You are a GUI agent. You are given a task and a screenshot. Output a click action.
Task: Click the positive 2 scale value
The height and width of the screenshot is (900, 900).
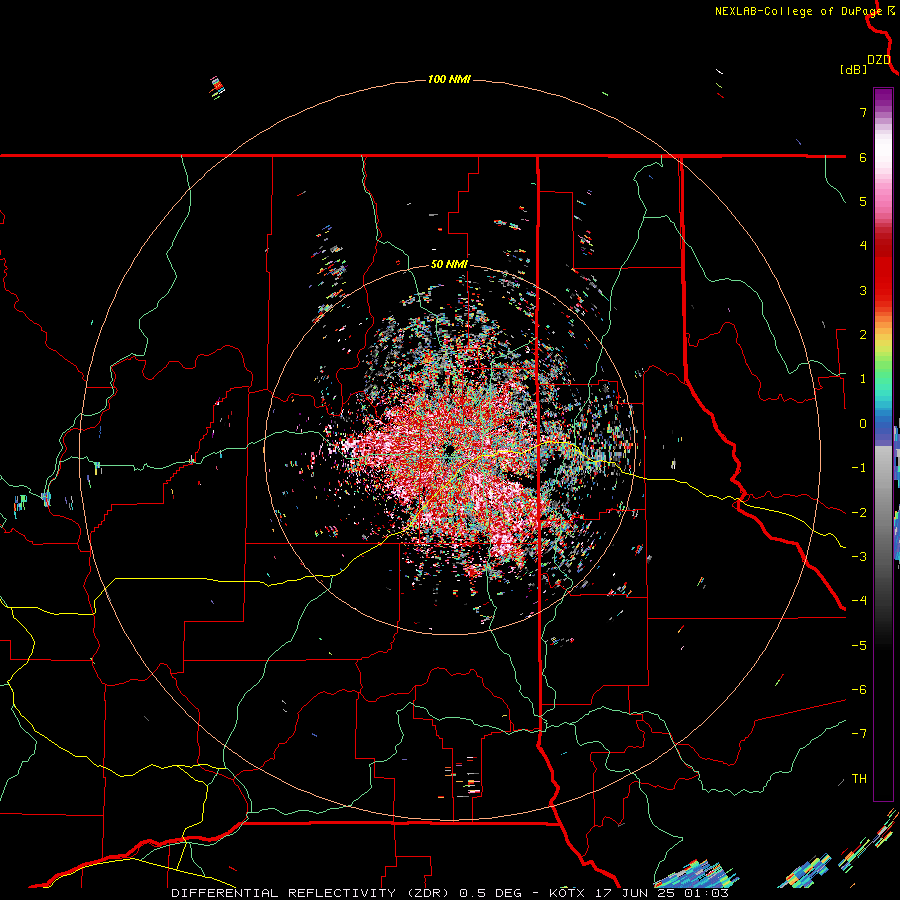863,335
